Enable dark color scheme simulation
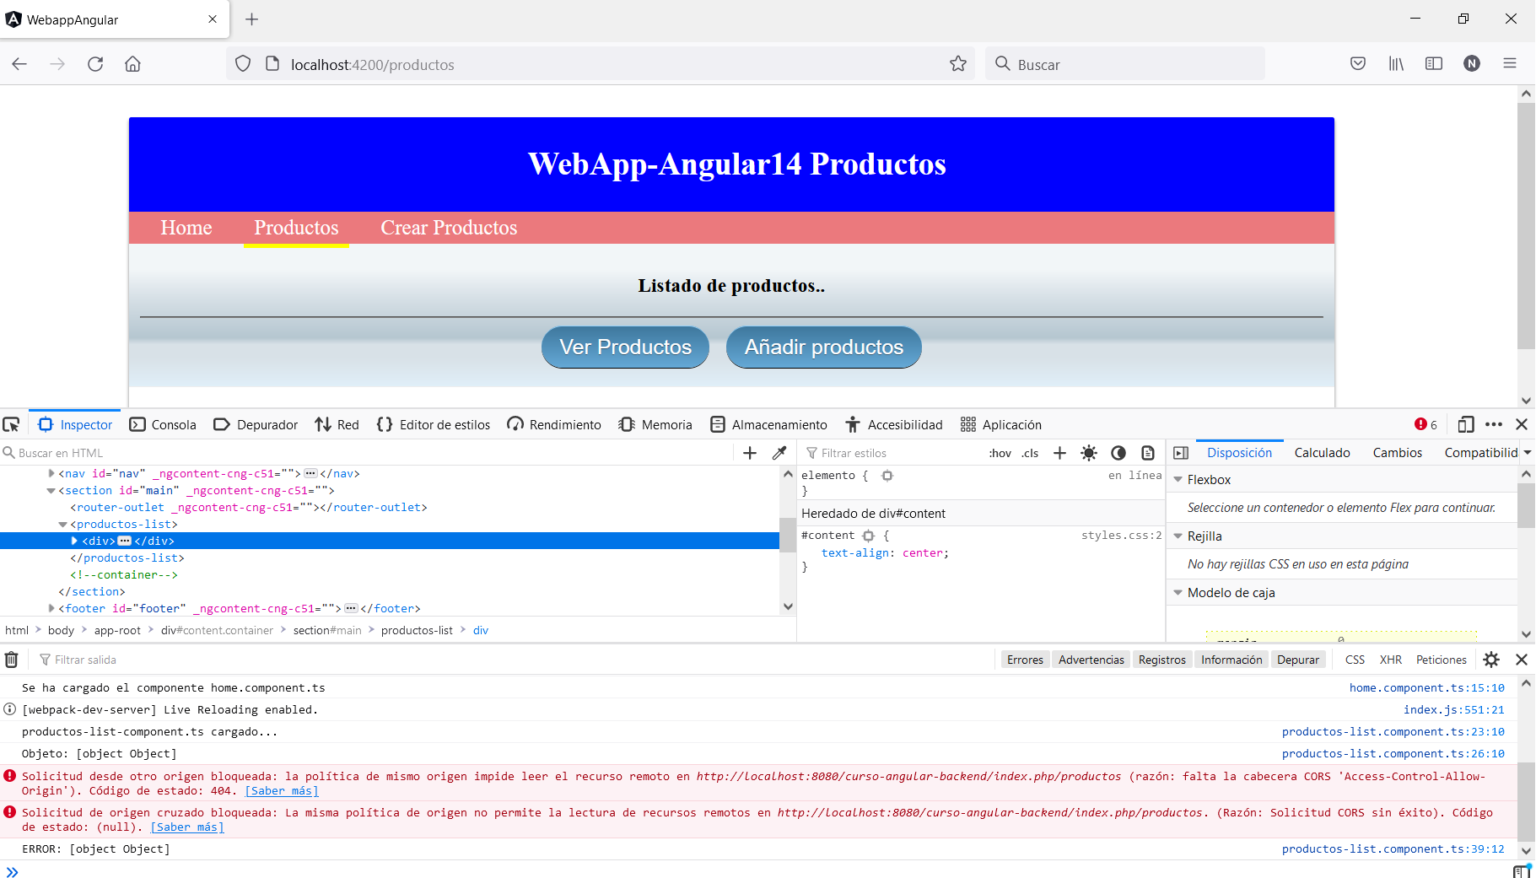The image size is (1536, 878). tap(1118, 452)
